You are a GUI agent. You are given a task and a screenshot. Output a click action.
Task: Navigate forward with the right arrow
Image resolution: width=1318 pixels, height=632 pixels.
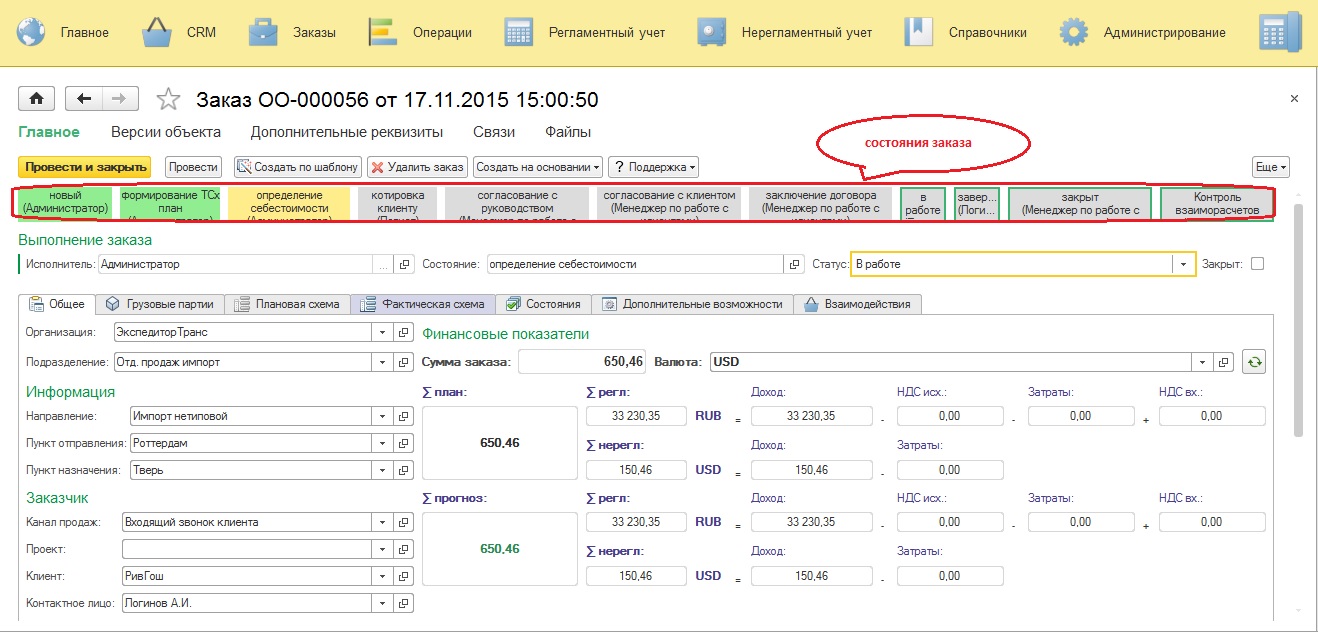coord(120,98)
